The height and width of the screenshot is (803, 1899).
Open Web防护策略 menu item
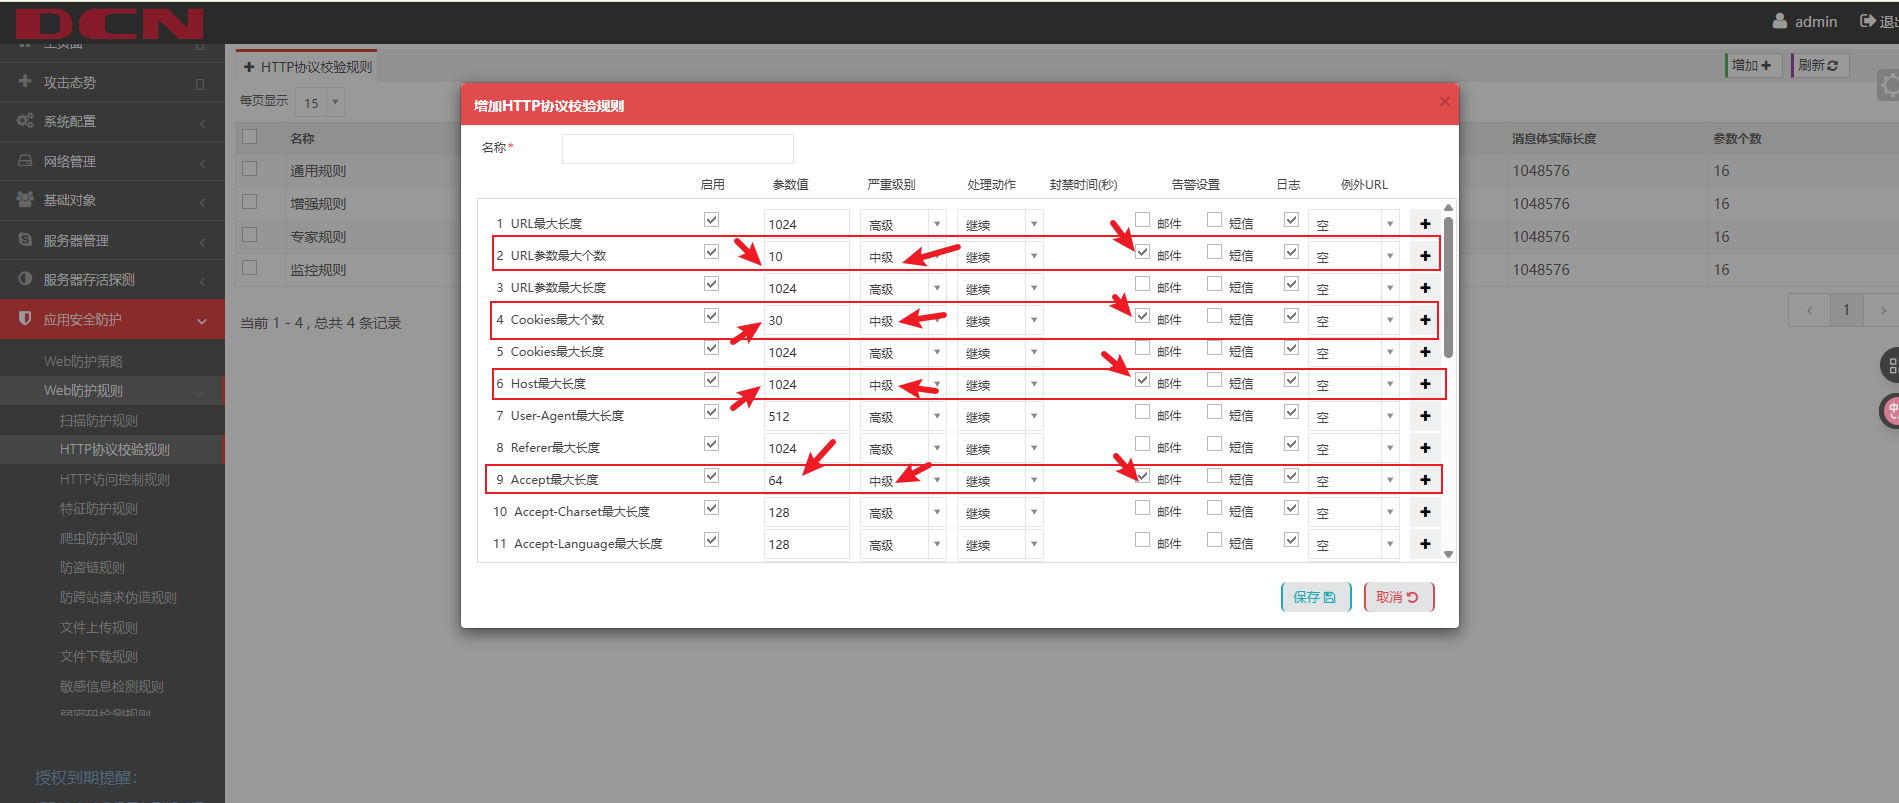84,361
